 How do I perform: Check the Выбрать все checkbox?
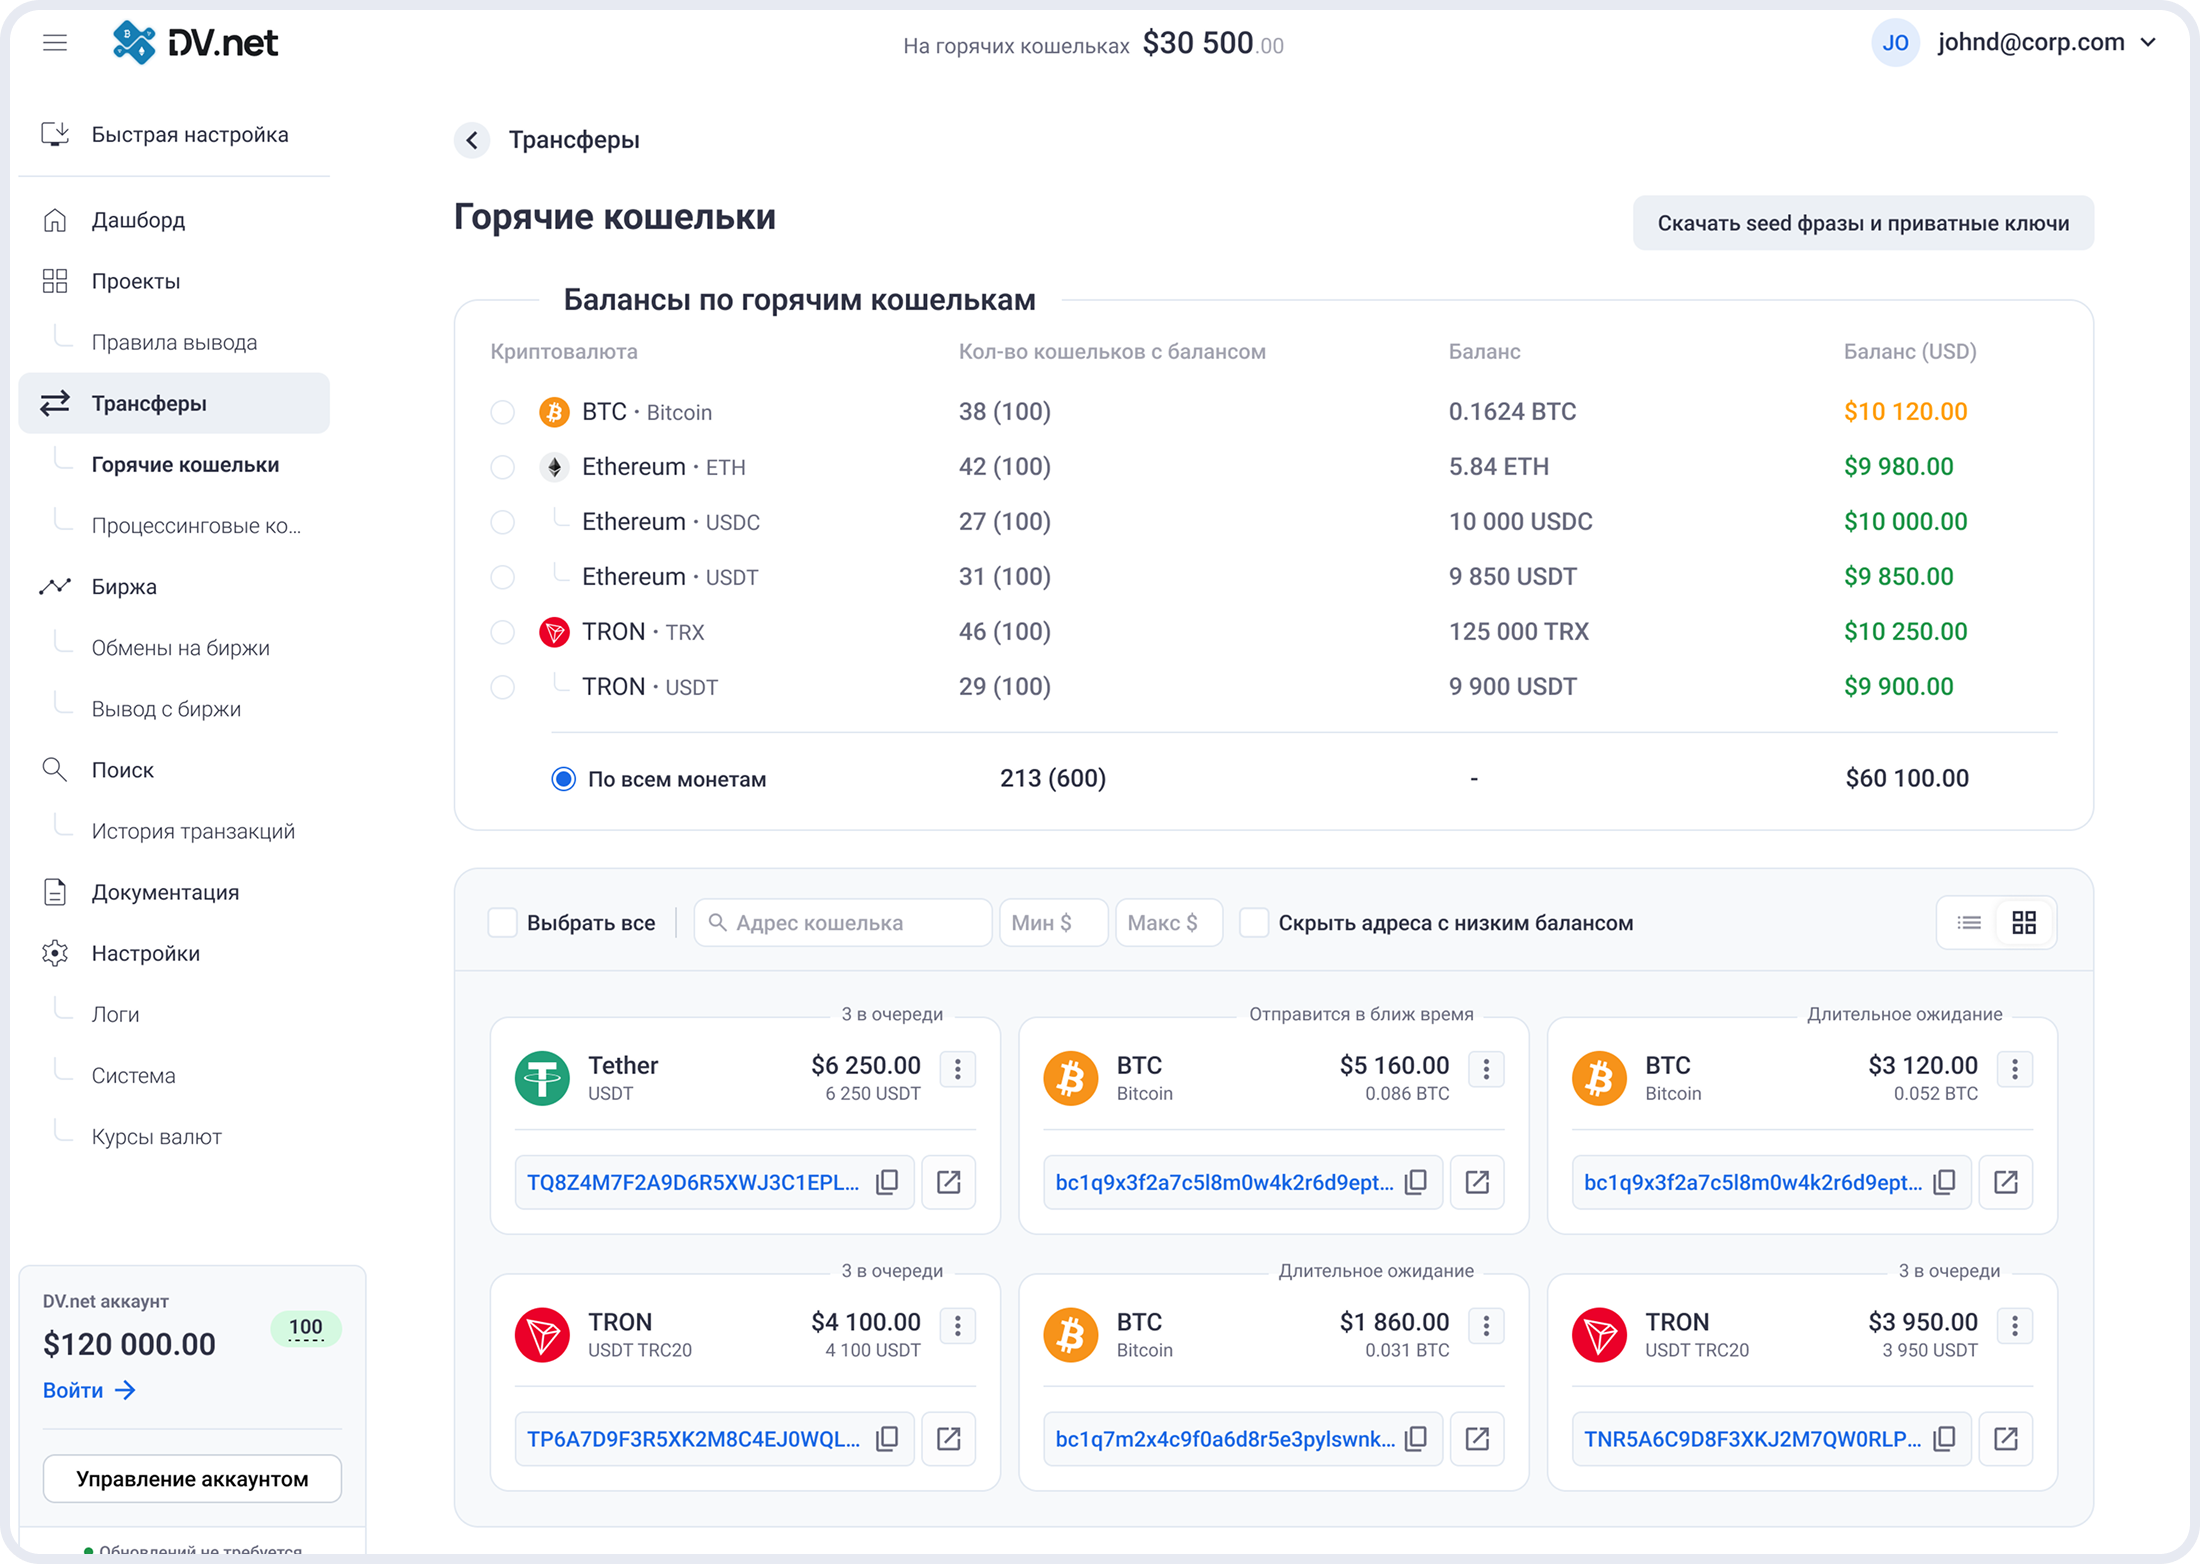(502, 922)
